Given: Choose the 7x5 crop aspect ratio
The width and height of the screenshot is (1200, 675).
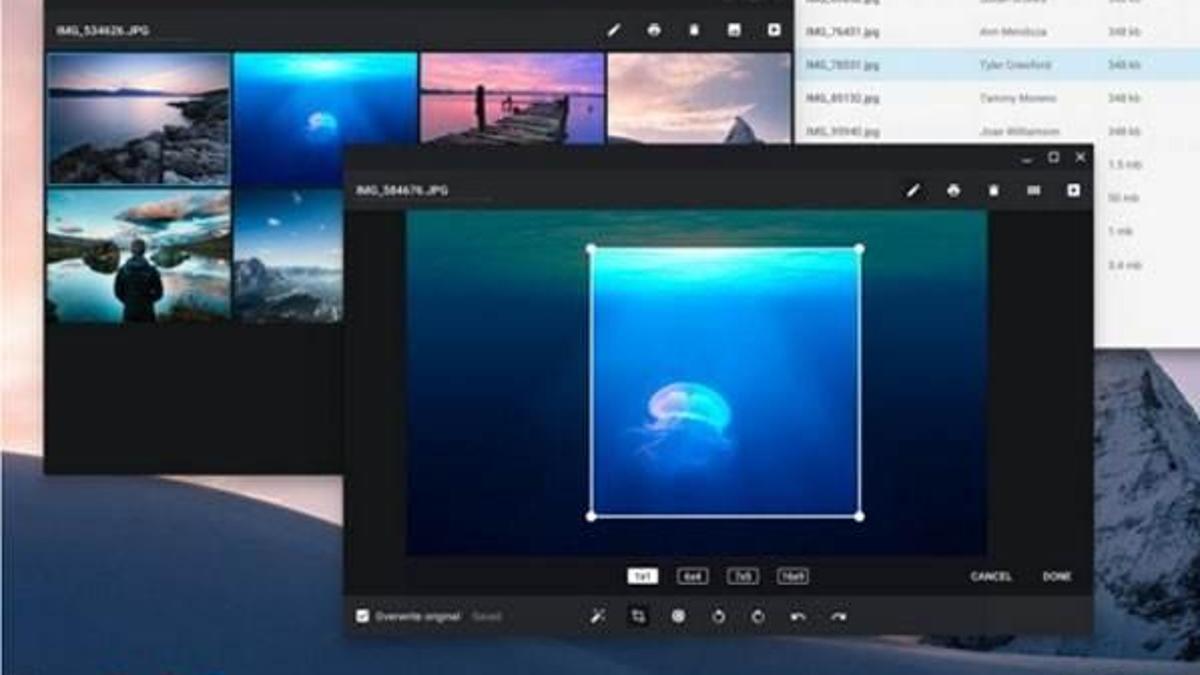Looking at the screenshot, I should click(742, 576).
